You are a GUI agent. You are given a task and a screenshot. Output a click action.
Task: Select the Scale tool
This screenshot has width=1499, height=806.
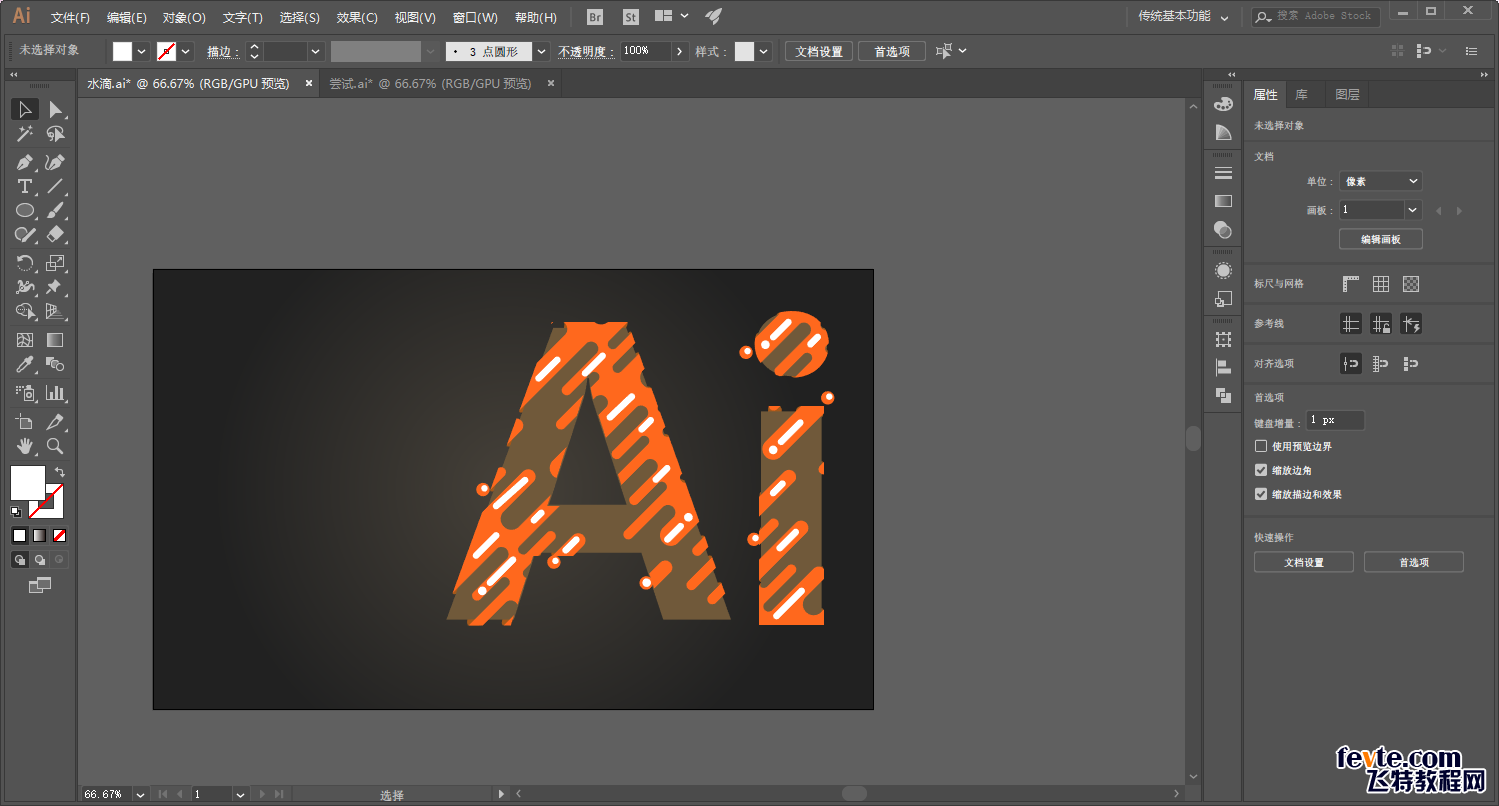55,263
